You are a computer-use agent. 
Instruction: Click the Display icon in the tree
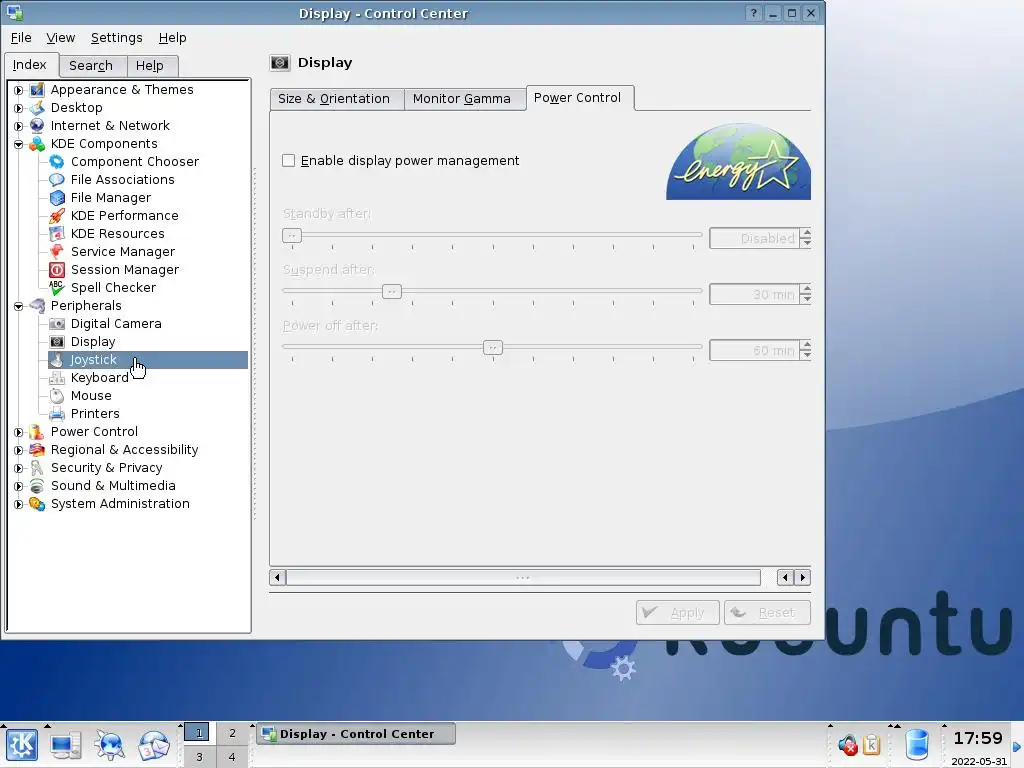(x=57, y=342)
